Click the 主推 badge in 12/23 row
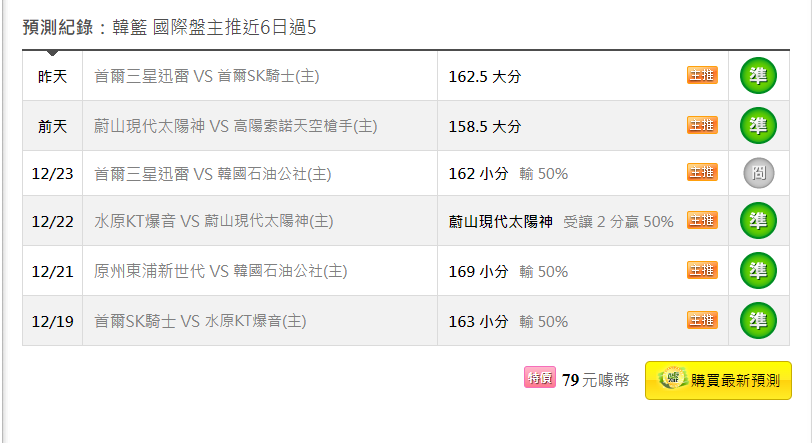Viewport: 812px width, 443px height. tap(702, 173)
